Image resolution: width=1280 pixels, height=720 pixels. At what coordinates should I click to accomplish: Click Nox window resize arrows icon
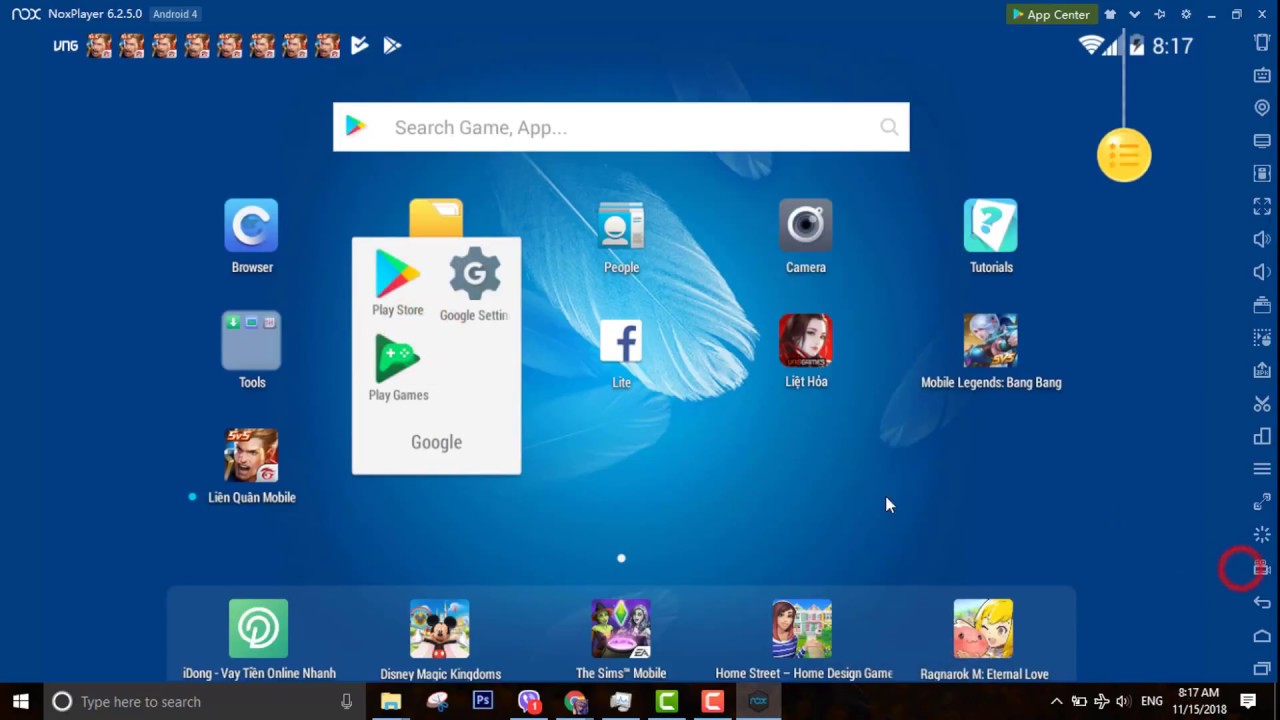(1262, 502)
